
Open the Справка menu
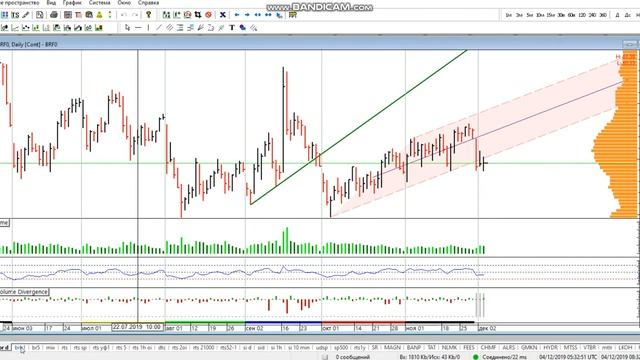[x=148, y=2]
